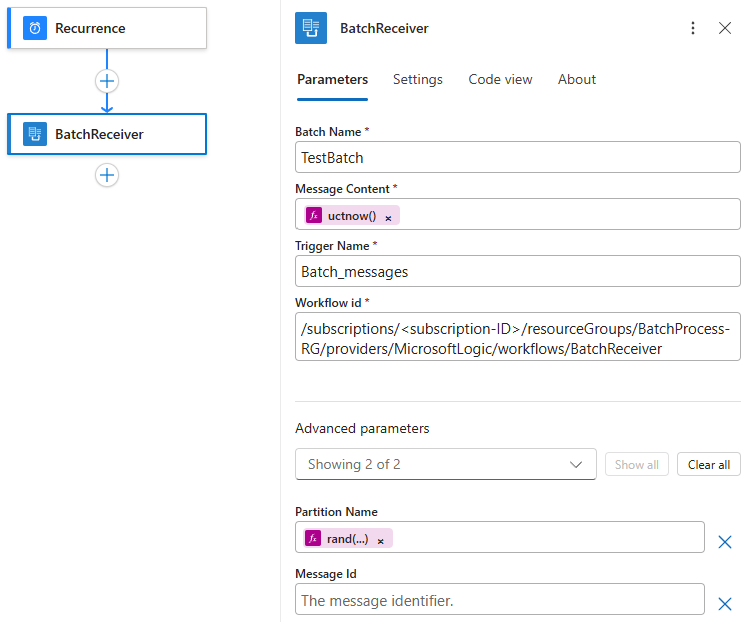The height and width of the screenshot is (622, 748).
Task: Click the Recurrence trigger clock icon
Action: point(35,28)
